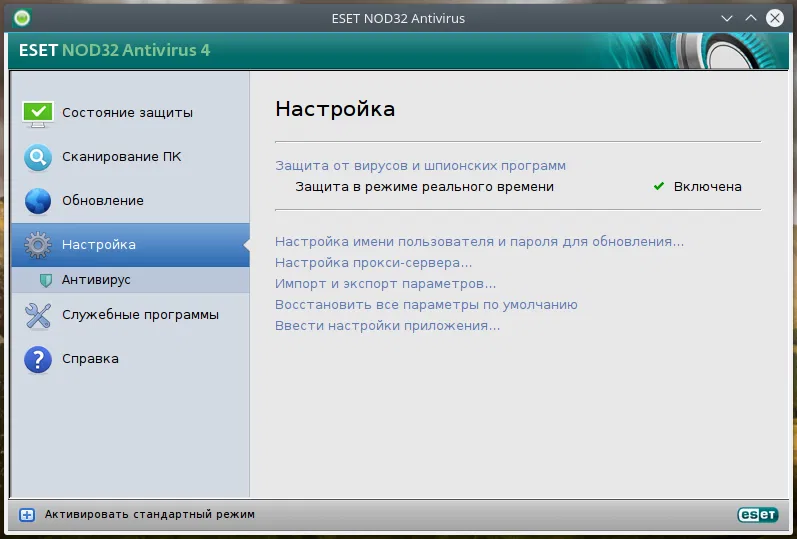Open the Состояние защиты section
This screenshot has width=797, height=539.
130,113
